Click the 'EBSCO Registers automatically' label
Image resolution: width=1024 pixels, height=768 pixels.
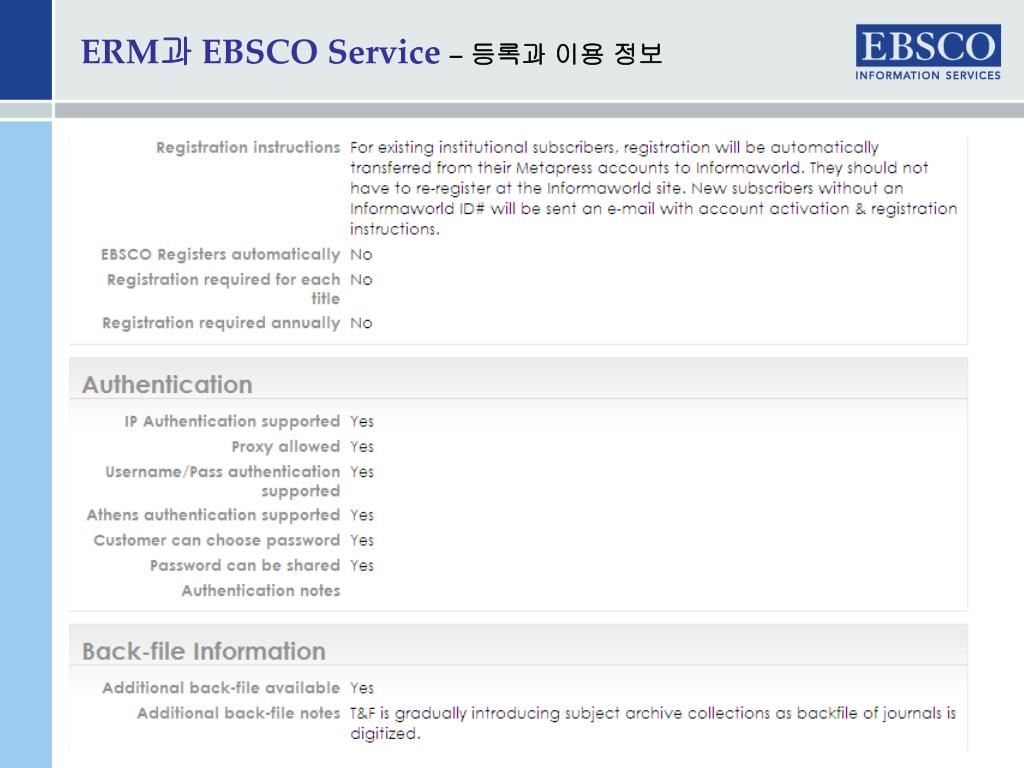(221, 254)
